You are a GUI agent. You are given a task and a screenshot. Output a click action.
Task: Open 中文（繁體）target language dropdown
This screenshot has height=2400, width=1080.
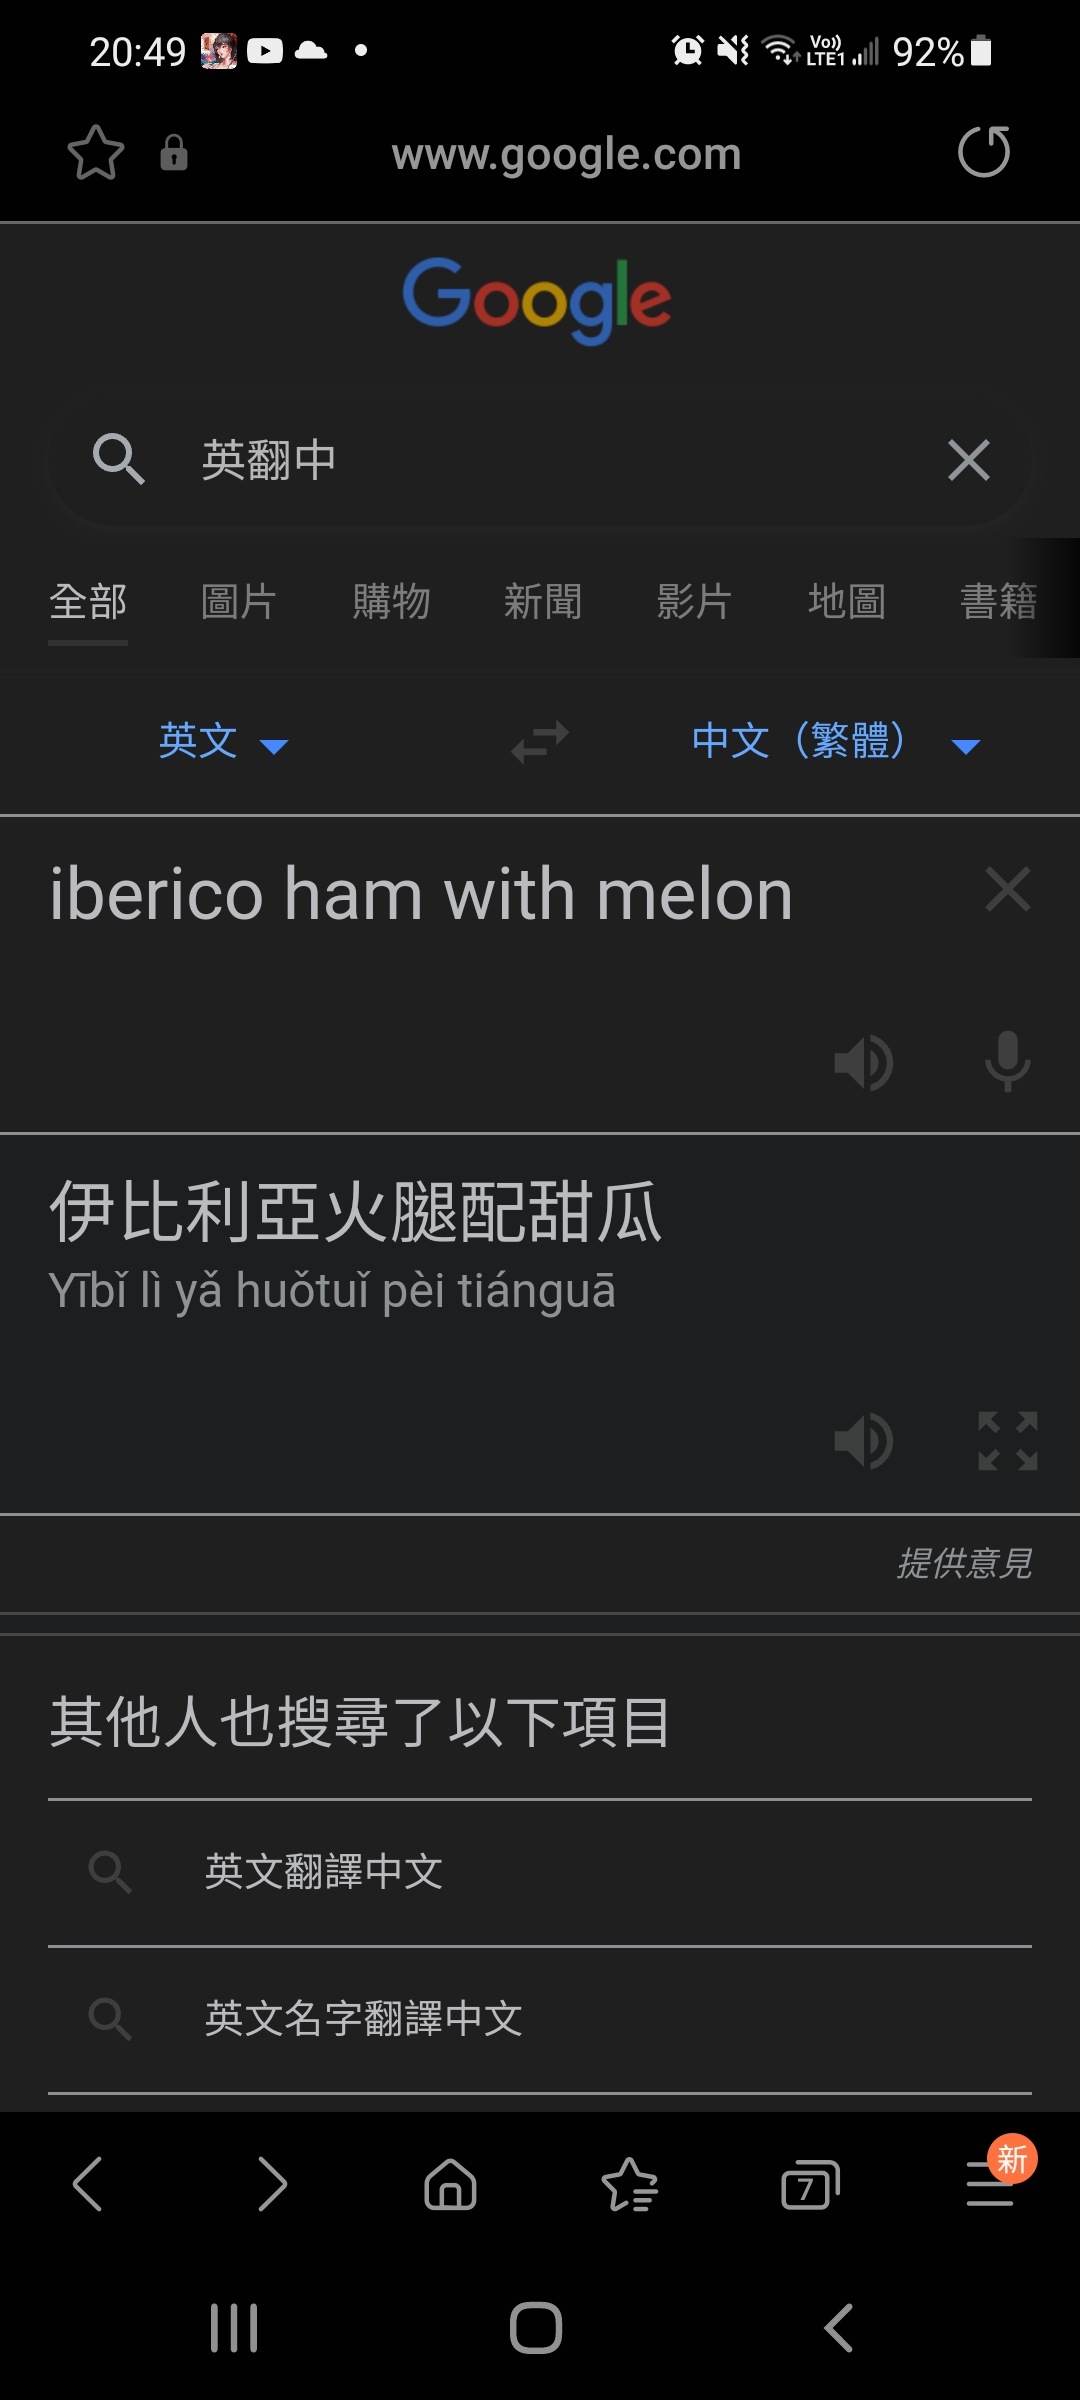tap(836, 742)
